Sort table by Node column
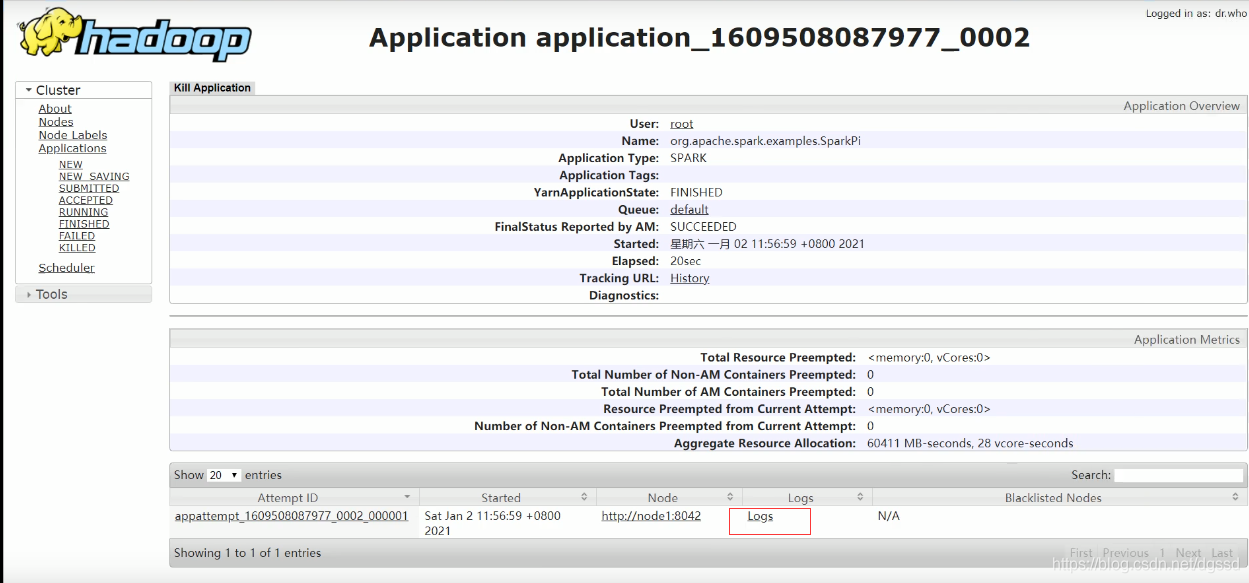 [669, 497]
